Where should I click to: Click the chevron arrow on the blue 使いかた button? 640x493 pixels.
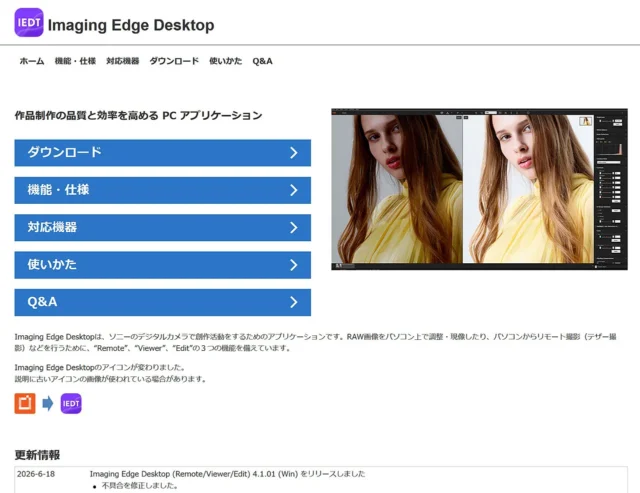pyautogui.click(x=293, y=265)
